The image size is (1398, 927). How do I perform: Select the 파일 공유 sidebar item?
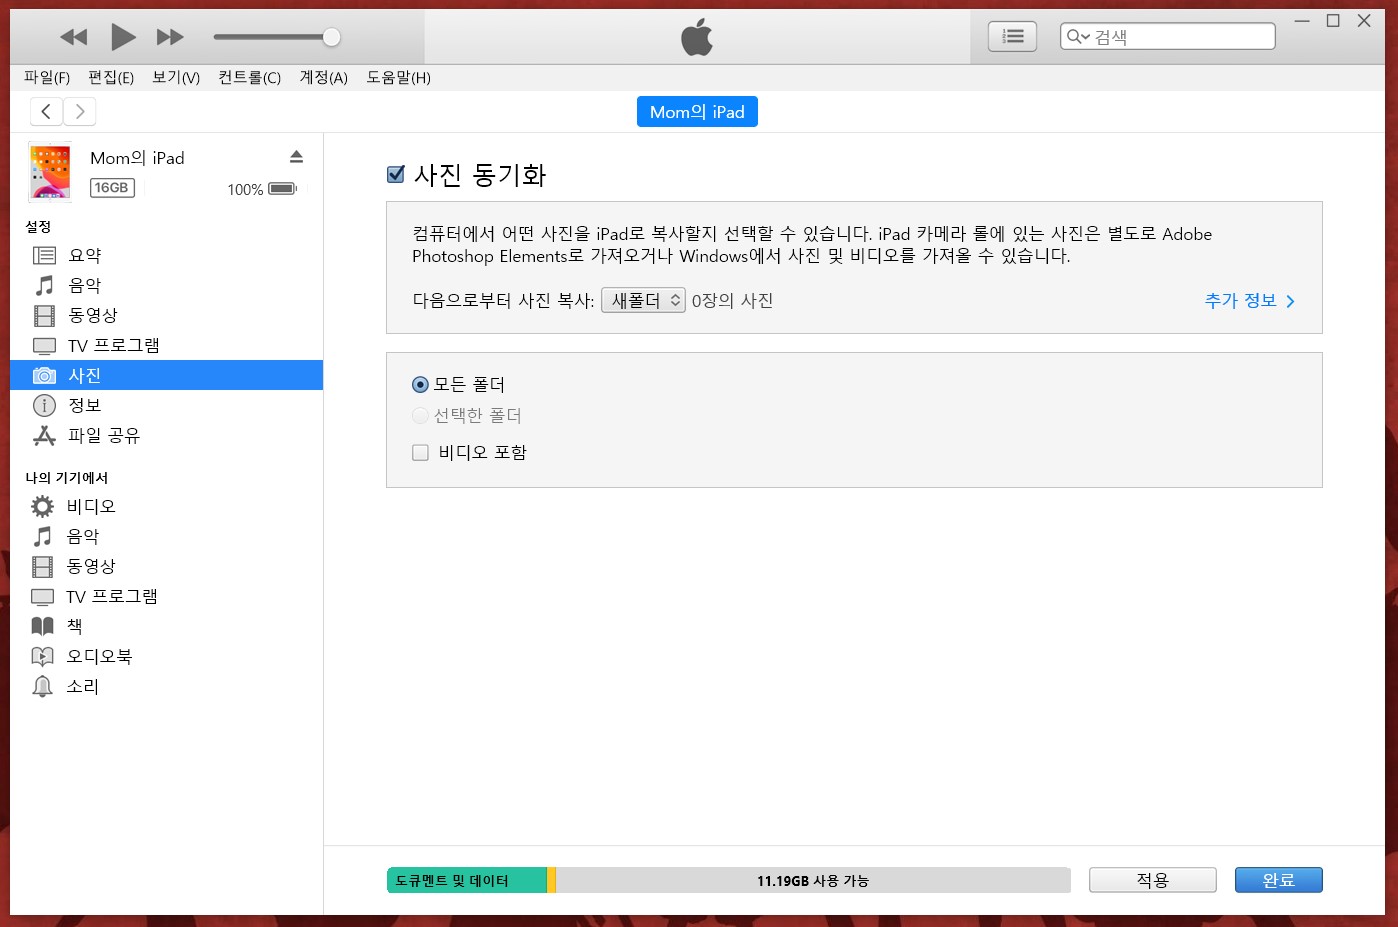pyautogui.click(x=166, y=435)
